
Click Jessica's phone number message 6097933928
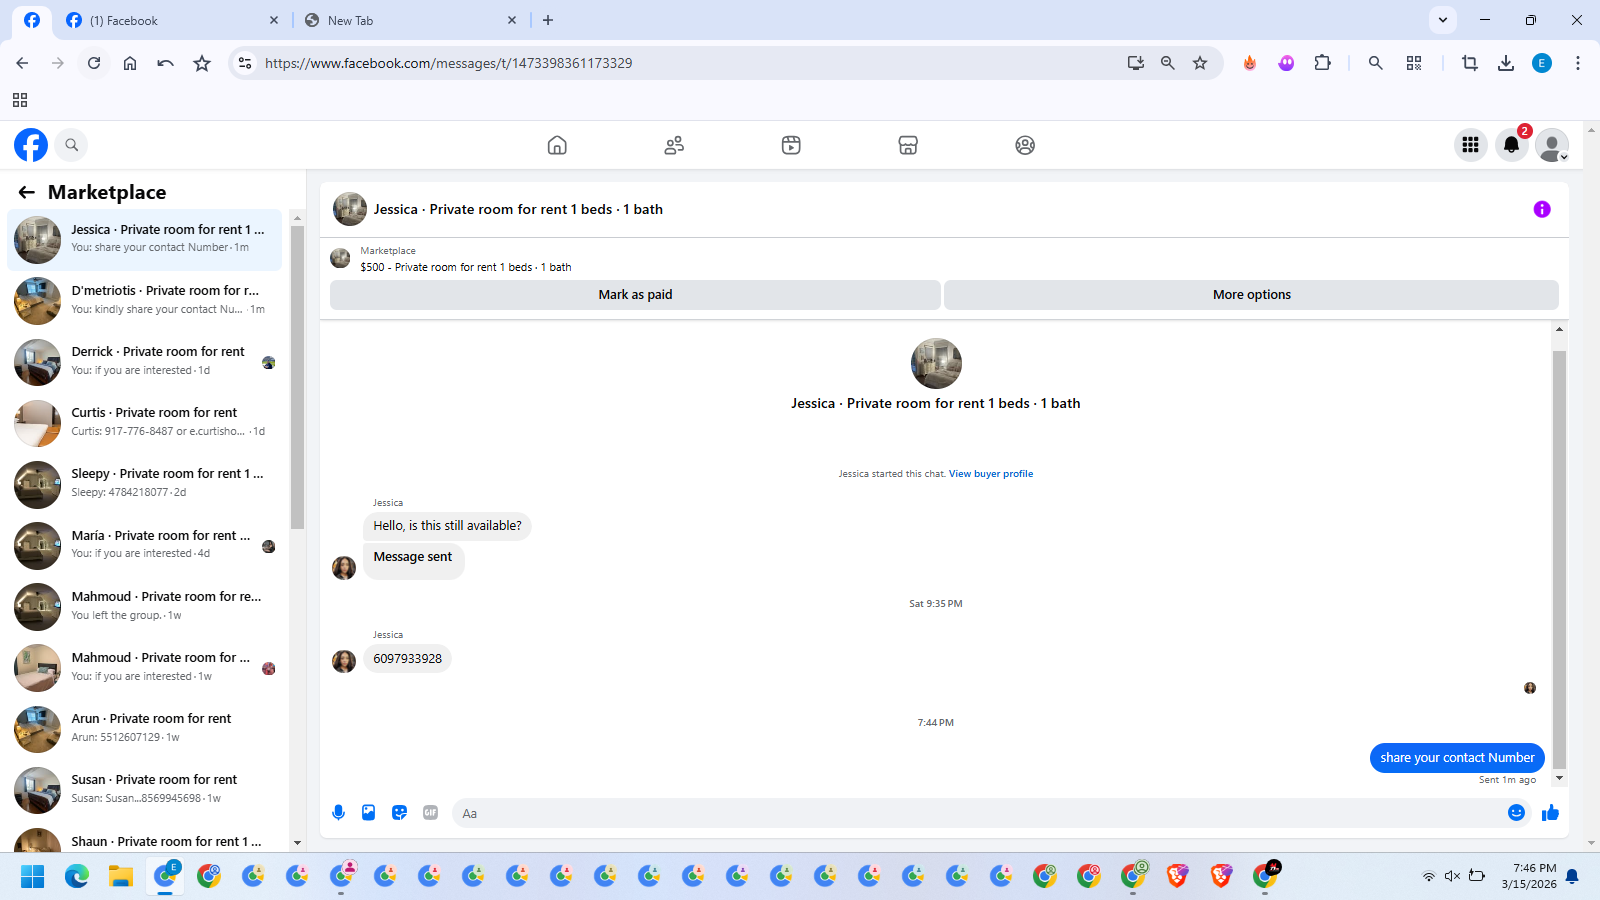[407, 659]
